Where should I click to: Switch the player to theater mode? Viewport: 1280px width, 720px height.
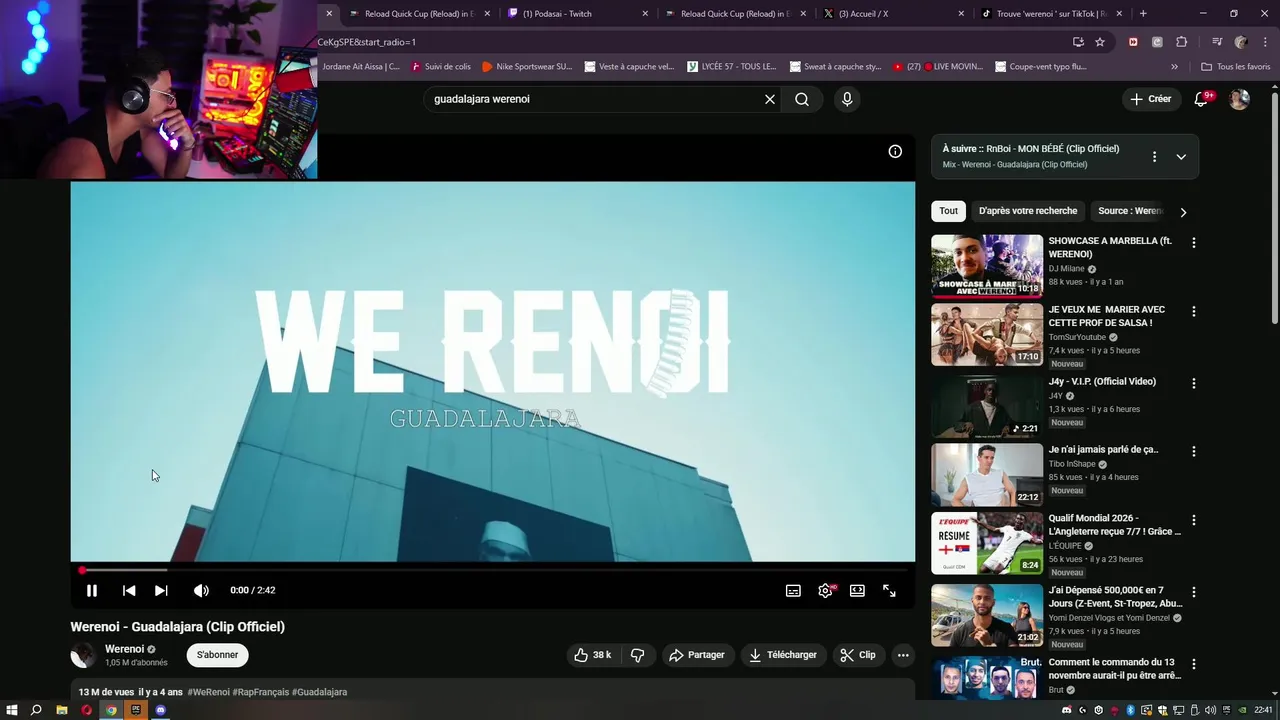coord(857,590)
